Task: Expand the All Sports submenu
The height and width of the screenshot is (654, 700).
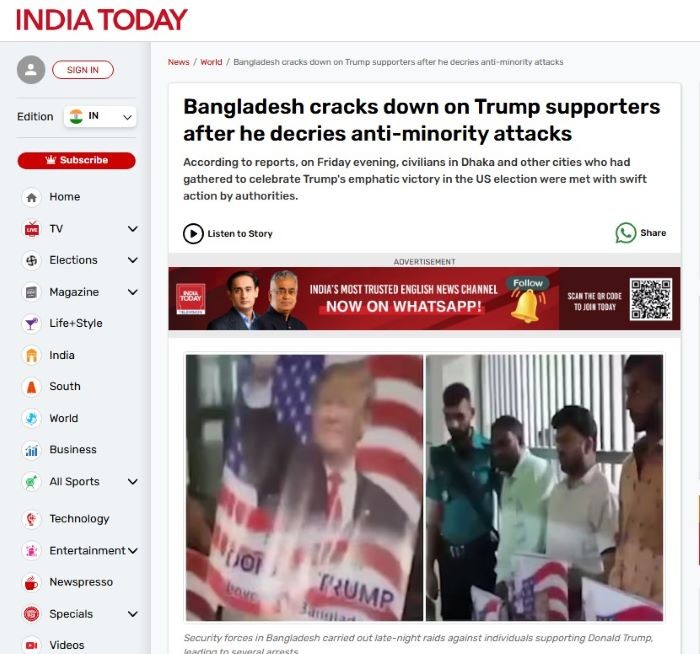Action: [133, 481]
